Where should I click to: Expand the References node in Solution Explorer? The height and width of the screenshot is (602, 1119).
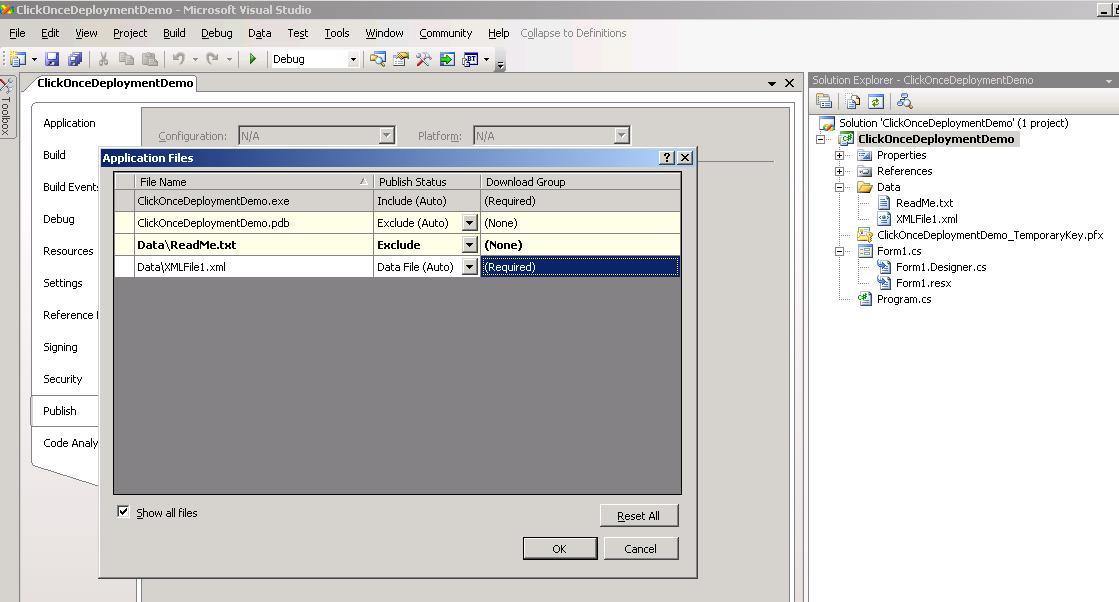click(x=840, y=171)
